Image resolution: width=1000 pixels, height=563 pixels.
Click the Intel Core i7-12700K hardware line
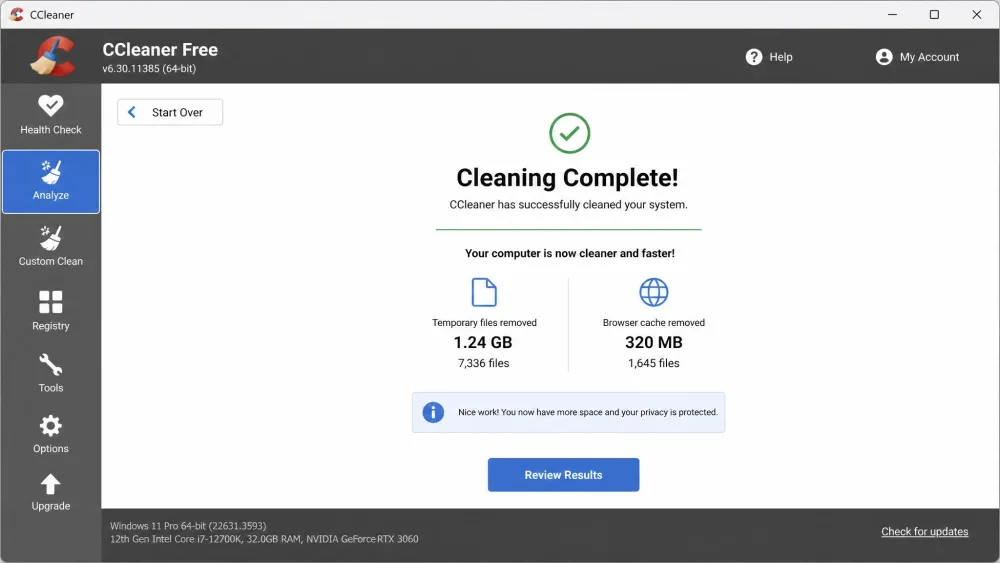click(x=264, y=539)
